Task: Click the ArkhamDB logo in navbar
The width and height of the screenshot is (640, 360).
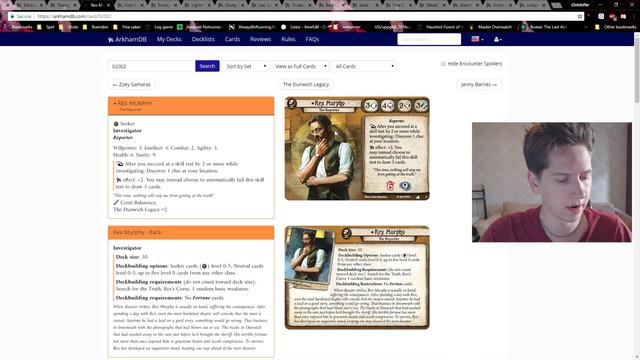Action: click(x=127, y=39)
